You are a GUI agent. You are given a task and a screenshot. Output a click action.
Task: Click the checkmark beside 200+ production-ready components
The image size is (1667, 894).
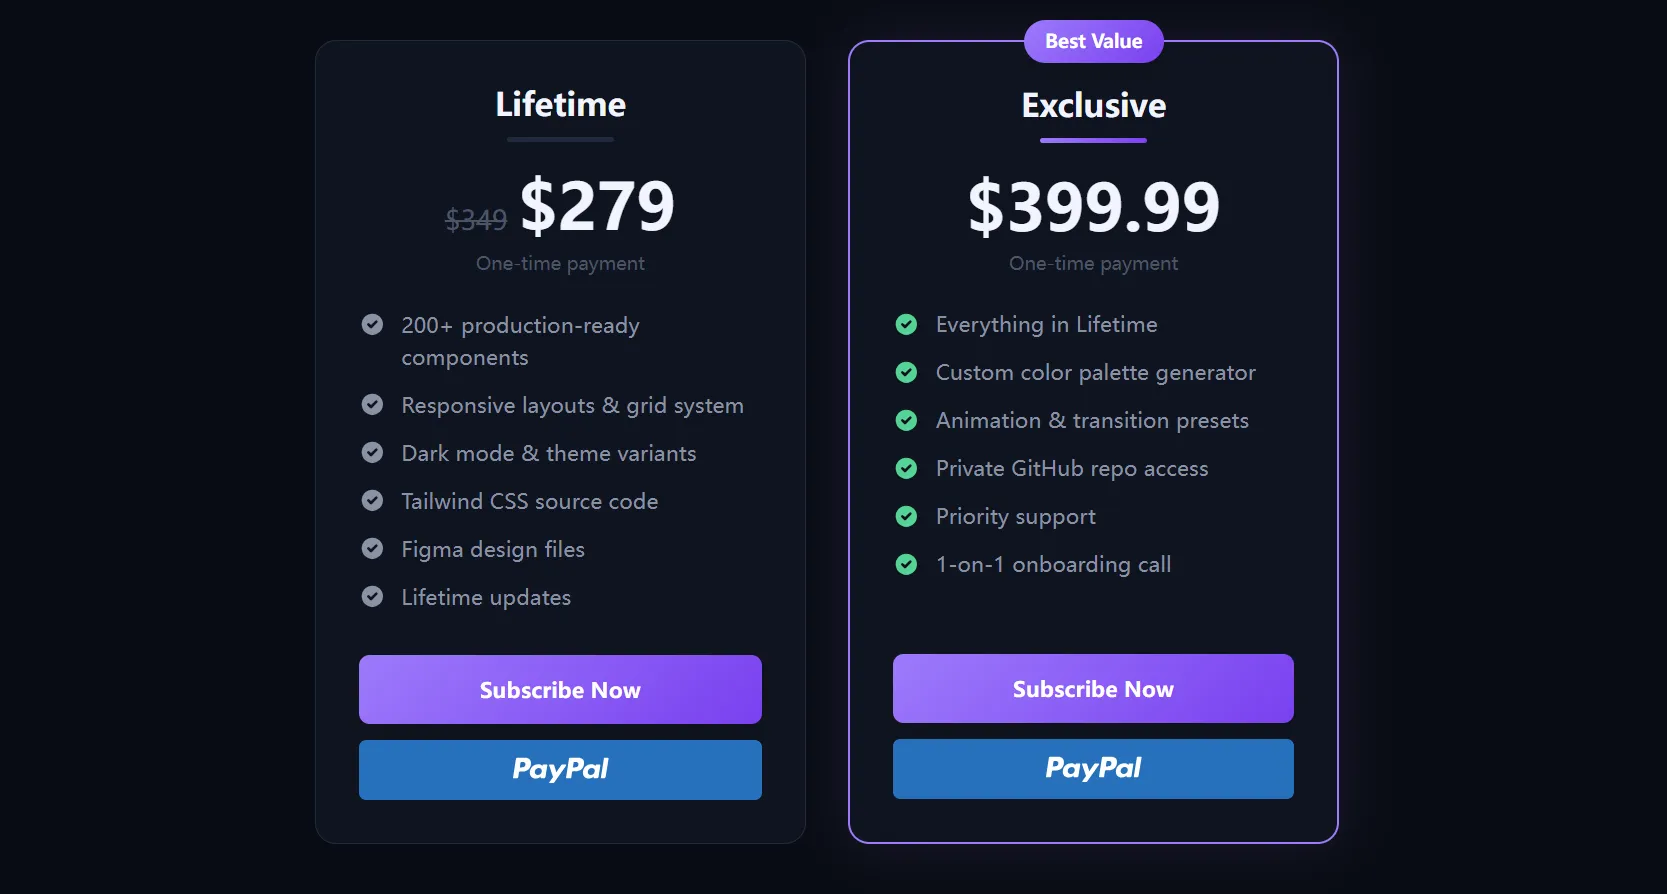point(372,325)
